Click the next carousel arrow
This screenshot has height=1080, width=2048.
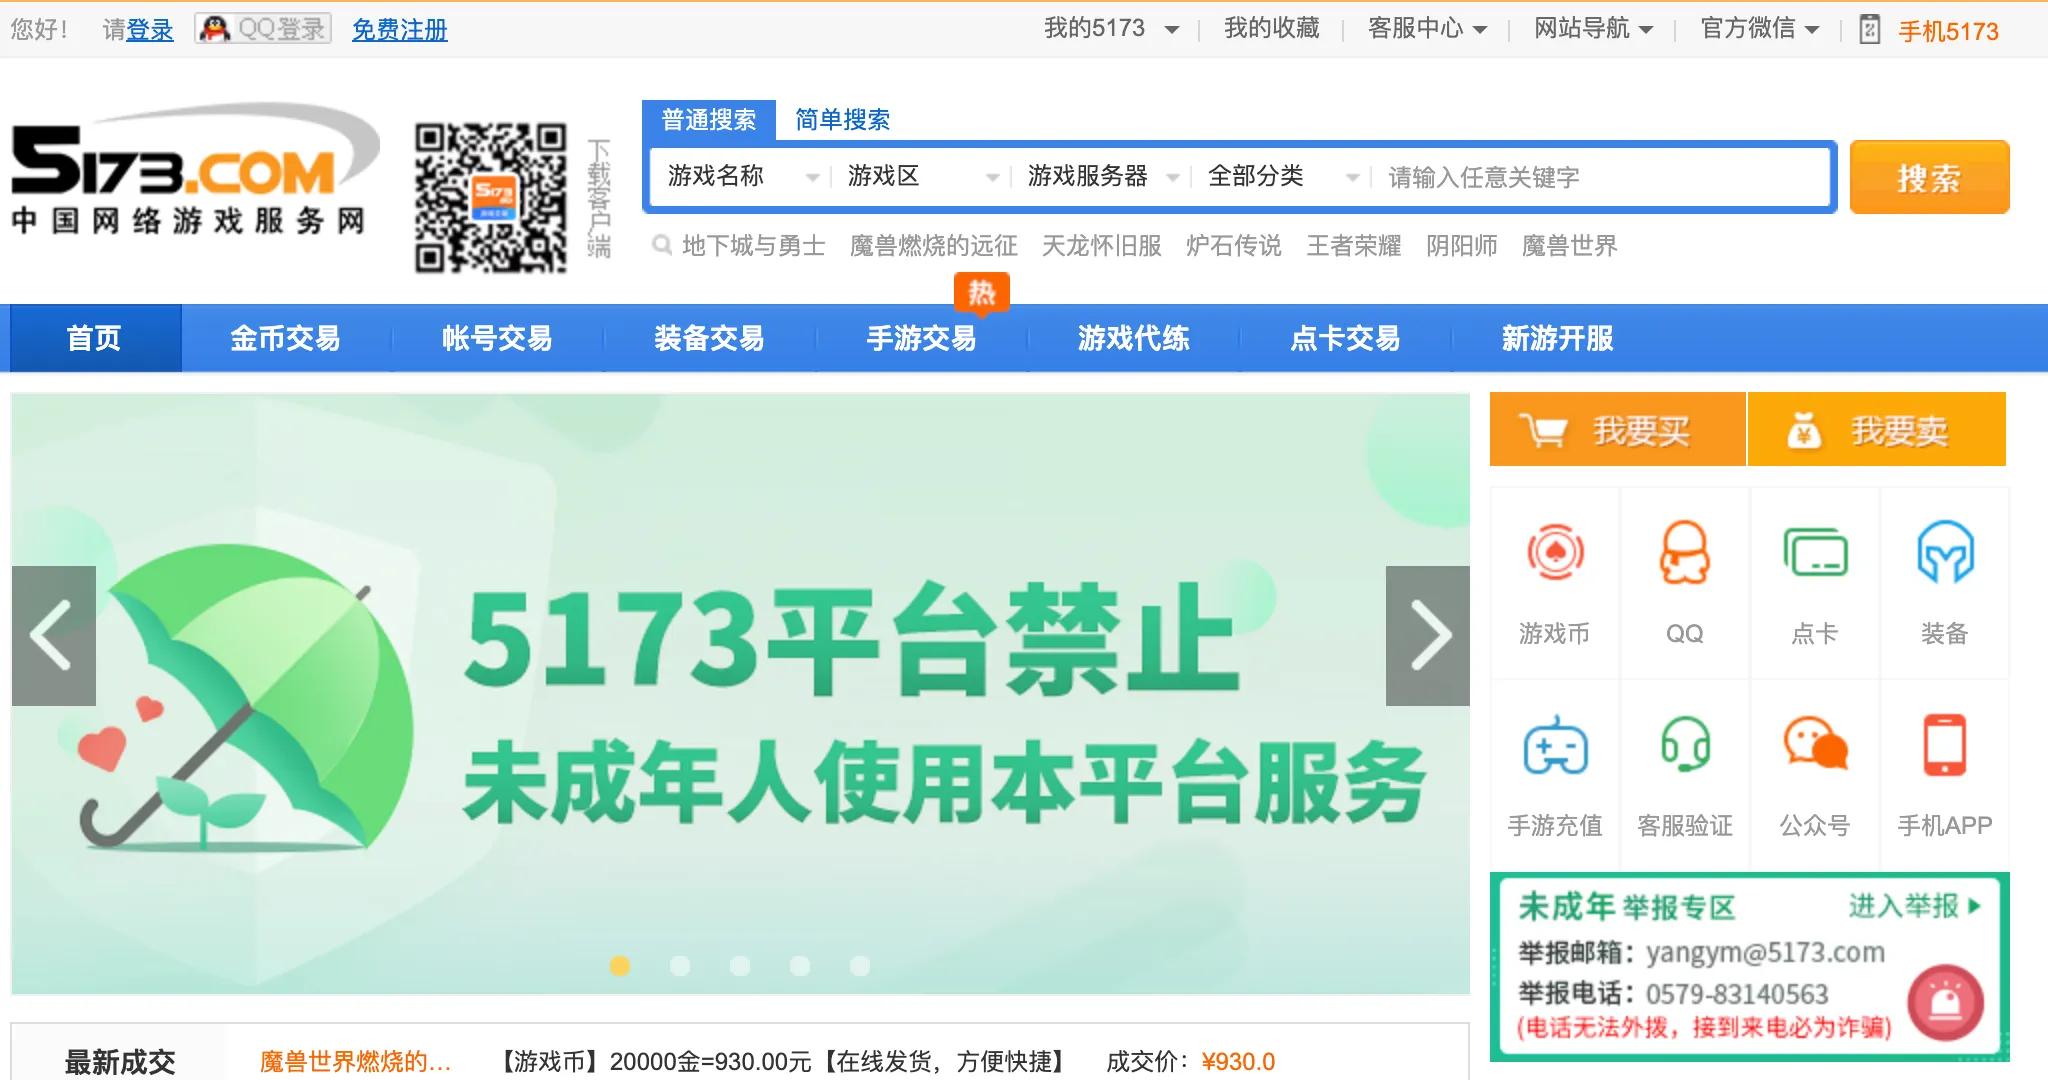pyautogui.click(x=1426, y=633)
